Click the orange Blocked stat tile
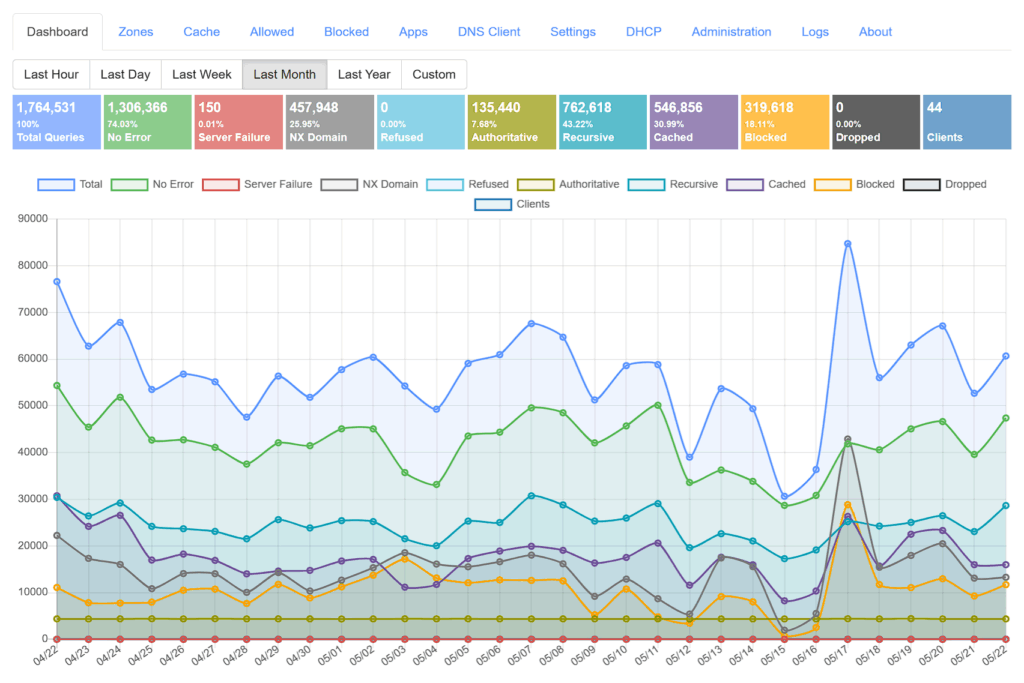This screenshot has width=1024, height=683. [x=785, y=122]
